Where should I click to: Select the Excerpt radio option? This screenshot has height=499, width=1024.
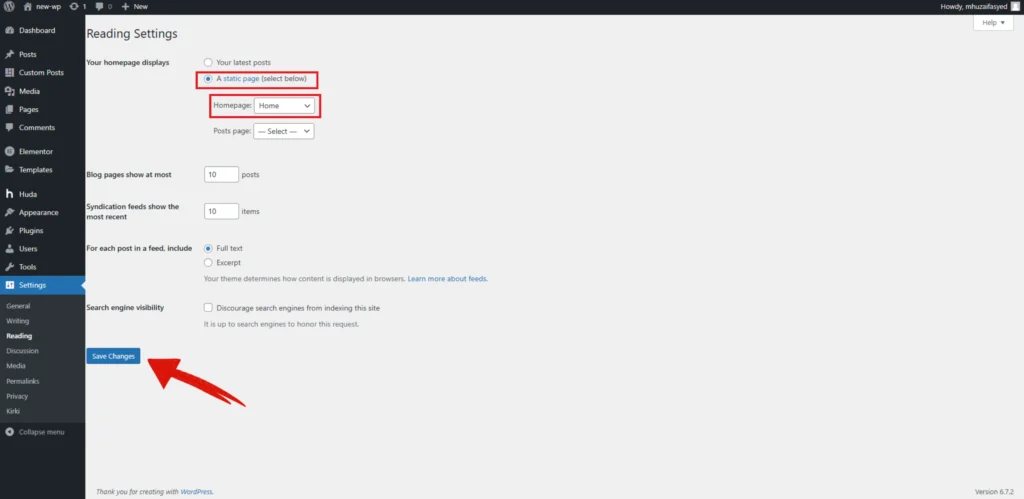pyautogui.click(x=208, y=262)
